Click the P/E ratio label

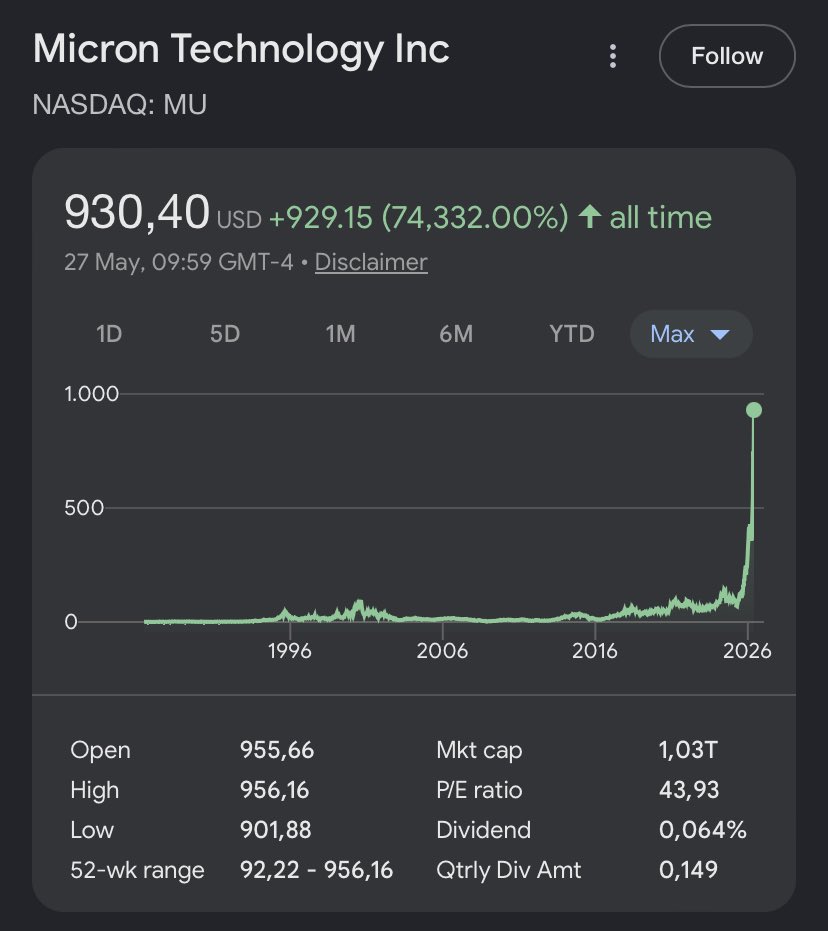(x=480, y=790)
